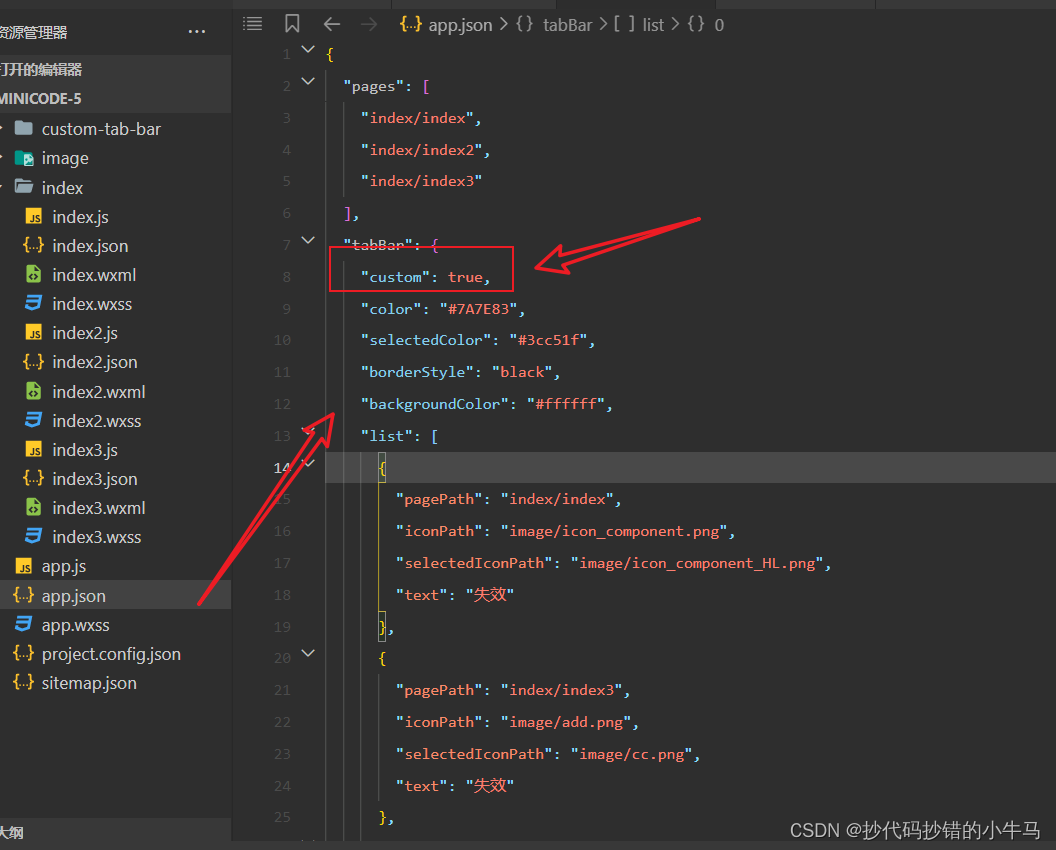Click the wxml icon beside index.wxml
1056x850 pixels.
(x=34, y=274)
